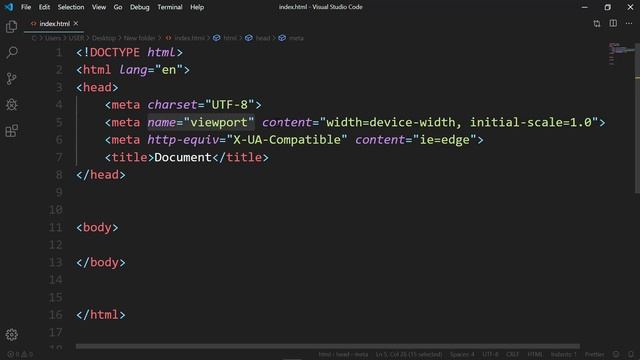640x360 pixels.
Task: Open the Extensions view
Action: tap(11, 131)
